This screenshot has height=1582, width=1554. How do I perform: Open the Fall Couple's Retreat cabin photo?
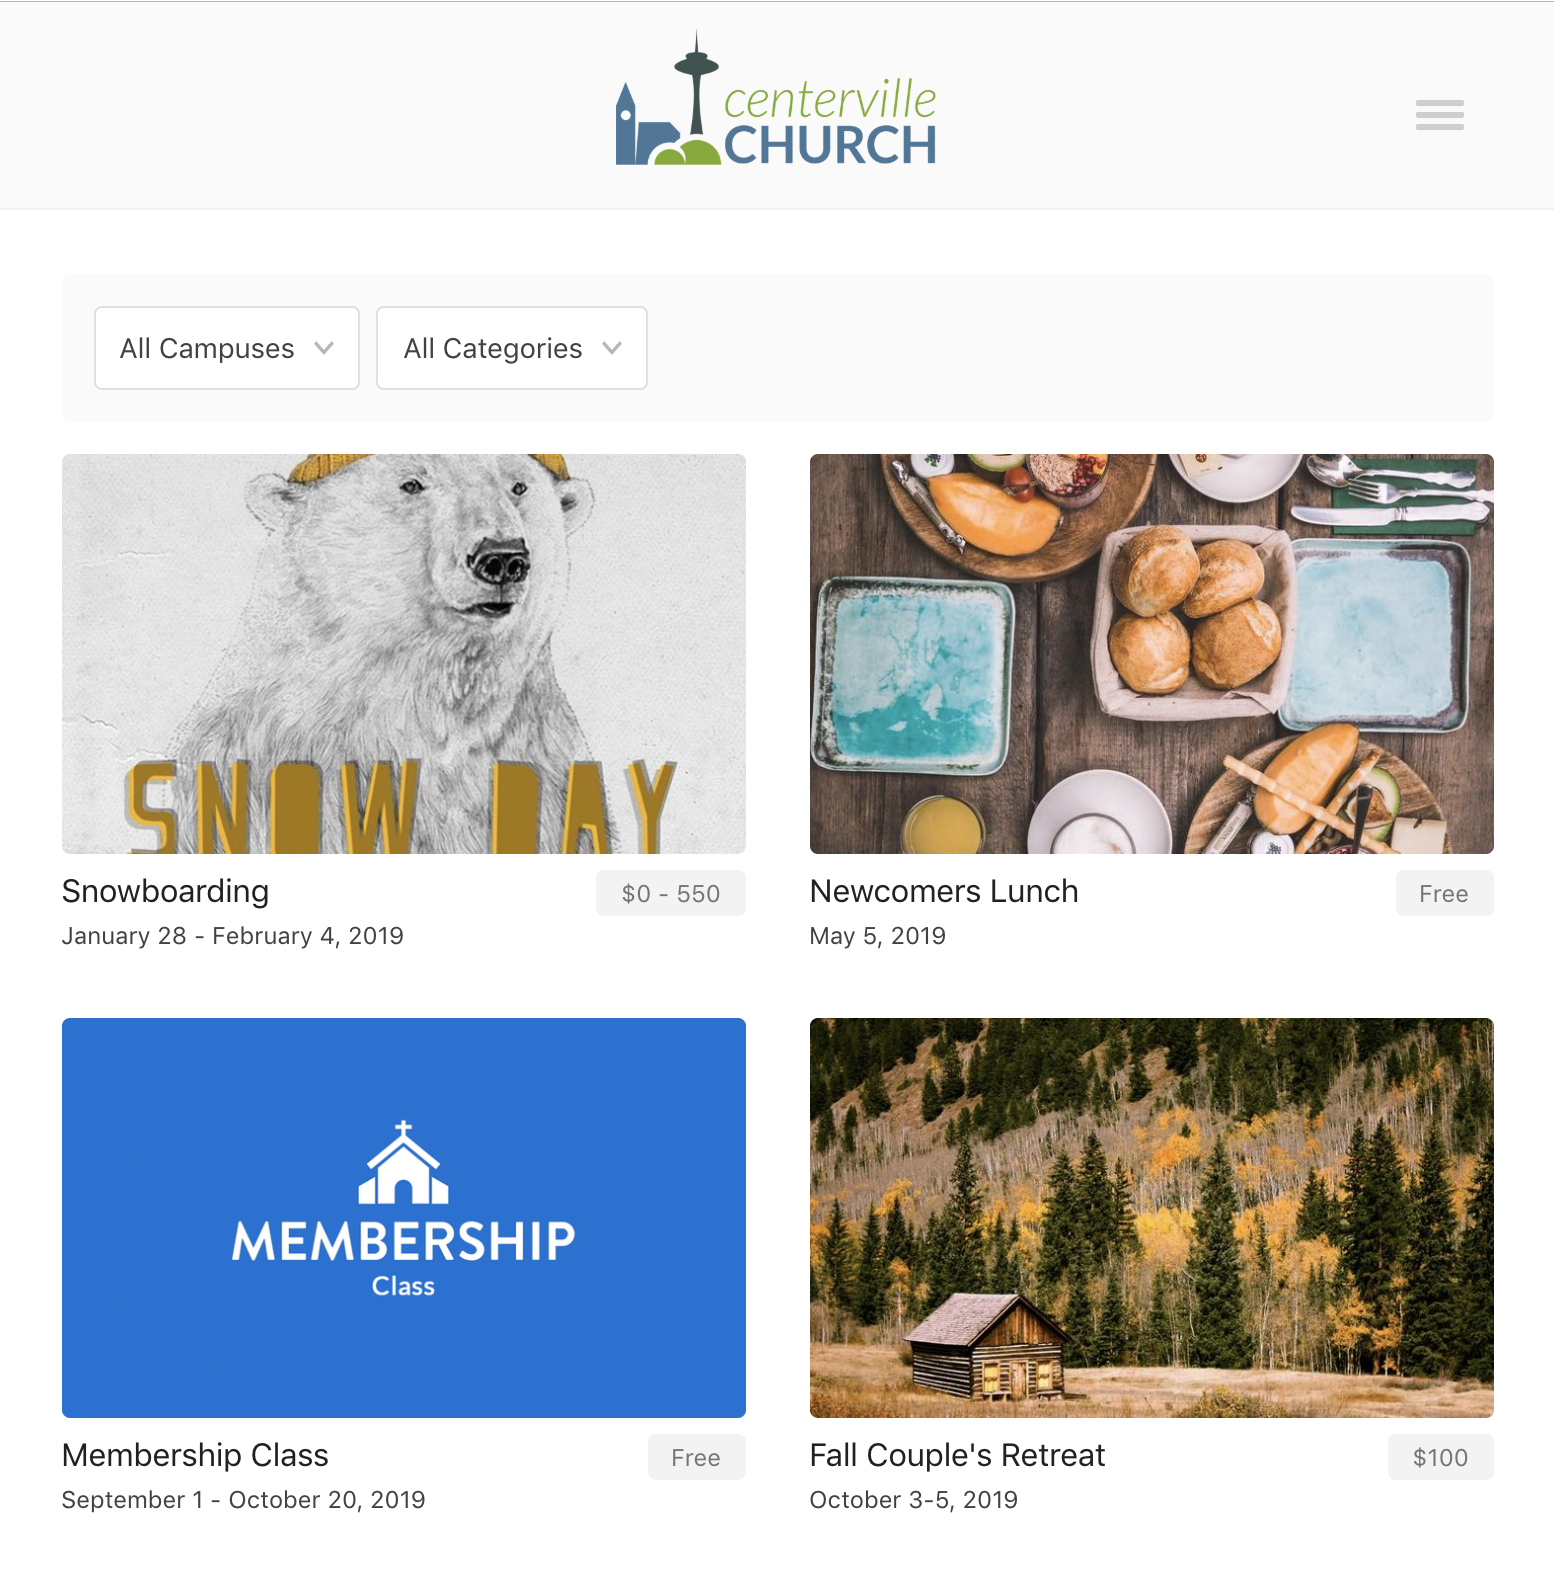tap(1152, 1218)
